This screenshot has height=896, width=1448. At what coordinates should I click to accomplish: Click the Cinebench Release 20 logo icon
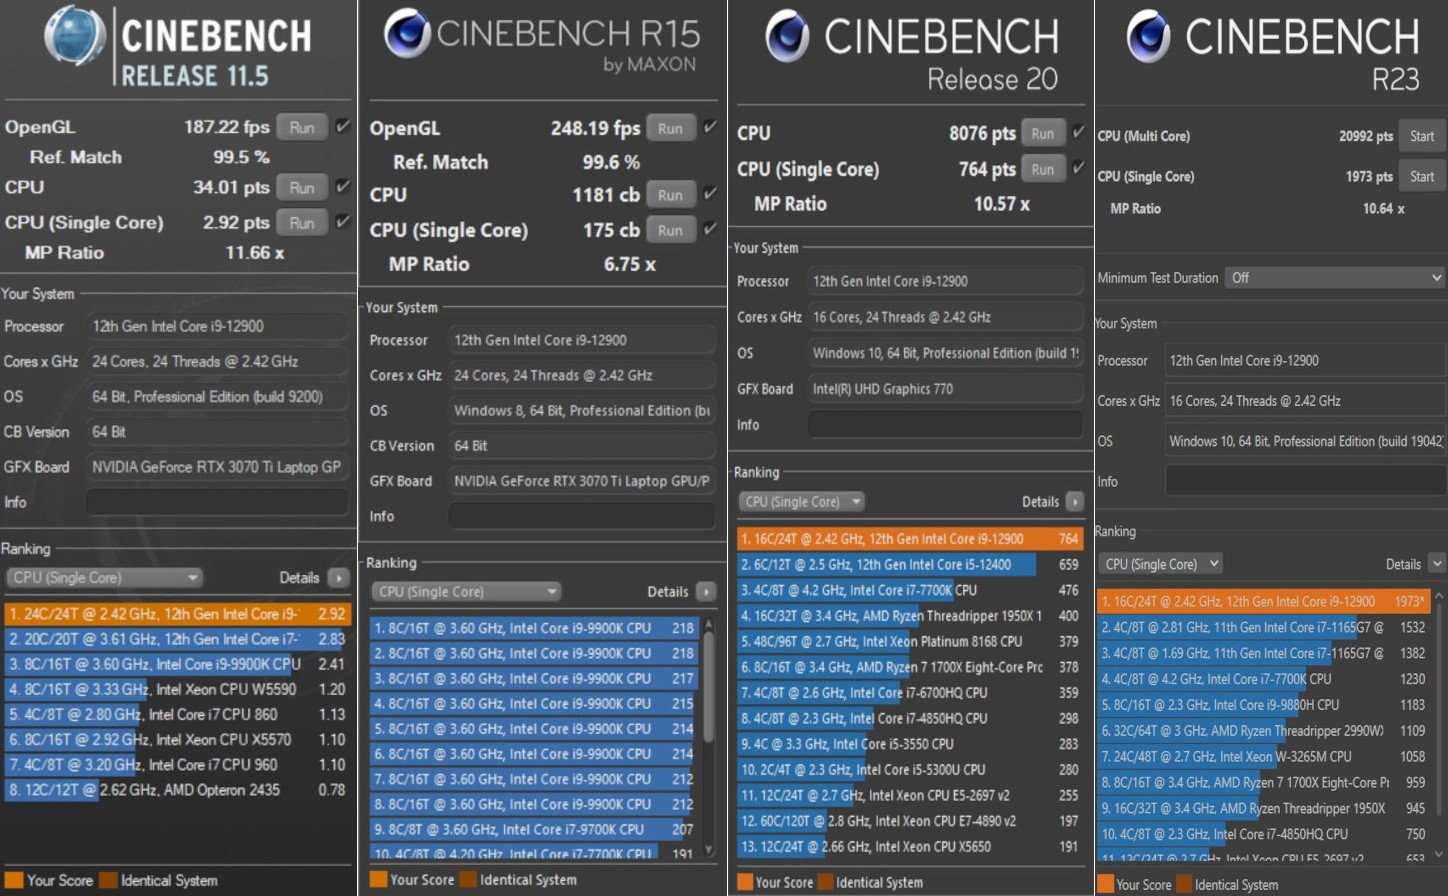coord(788,36)
